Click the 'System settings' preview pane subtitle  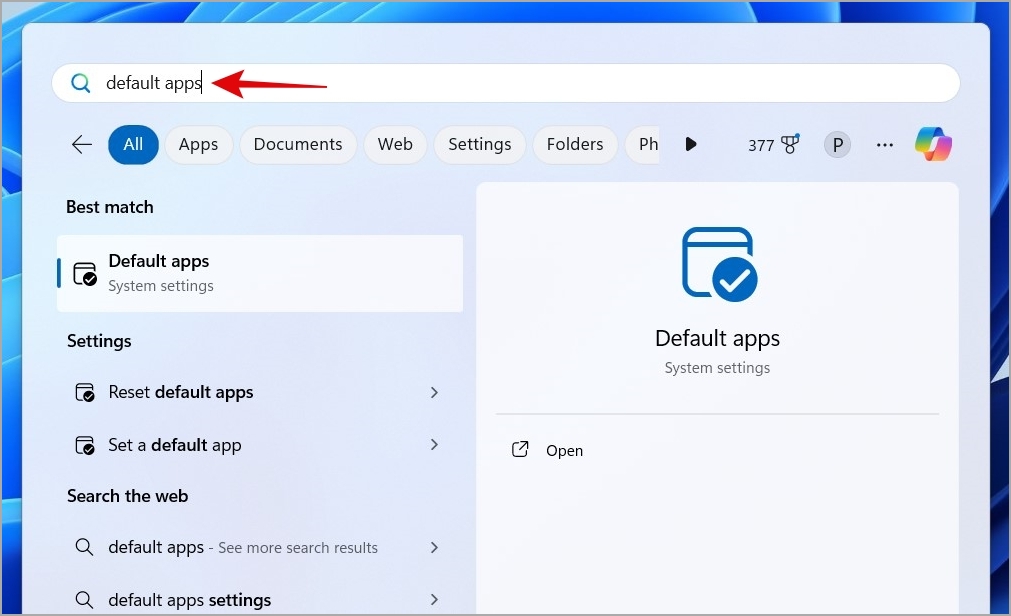(718, 368)
